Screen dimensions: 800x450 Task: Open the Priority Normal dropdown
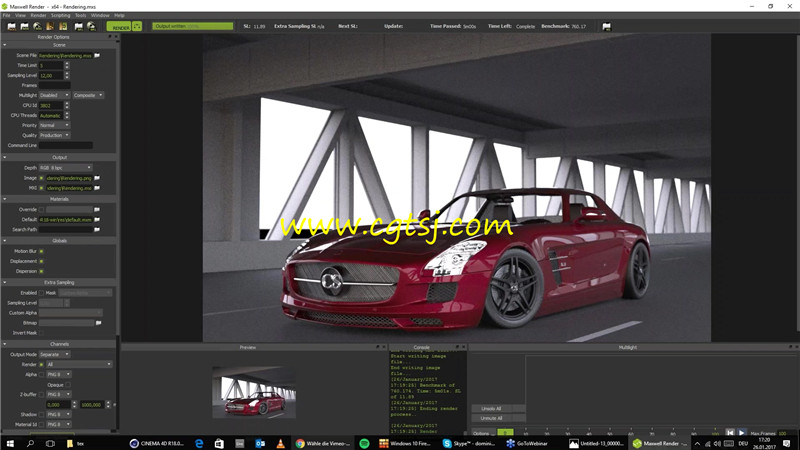tap(54, 126)
